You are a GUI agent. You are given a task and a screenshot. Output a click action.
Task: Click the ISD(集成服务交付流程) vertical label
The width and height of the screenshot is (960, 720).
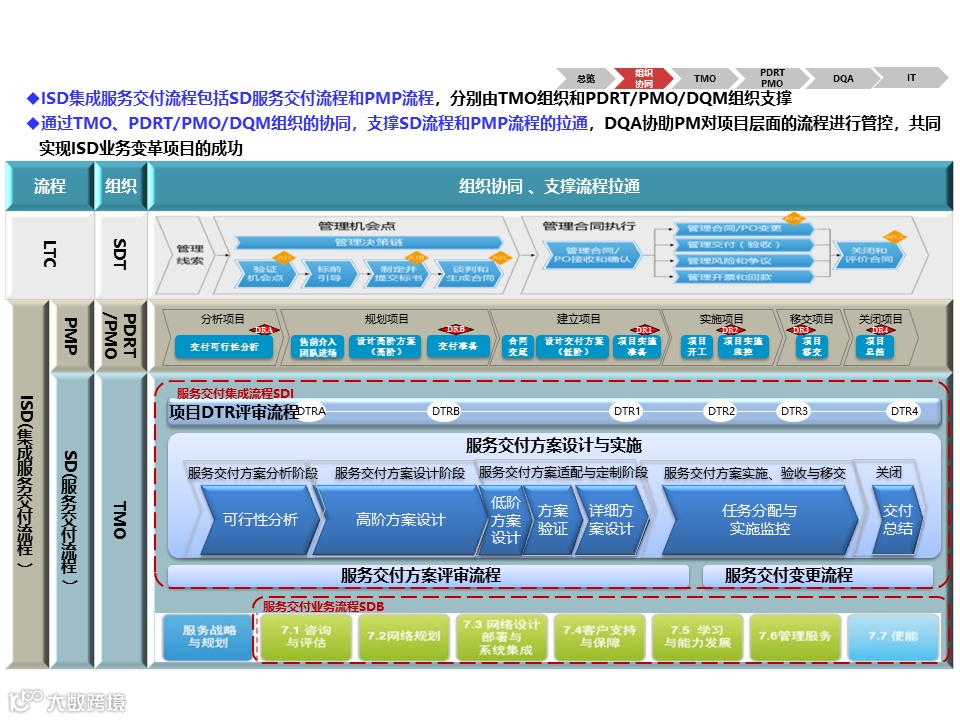coord(26,484)
